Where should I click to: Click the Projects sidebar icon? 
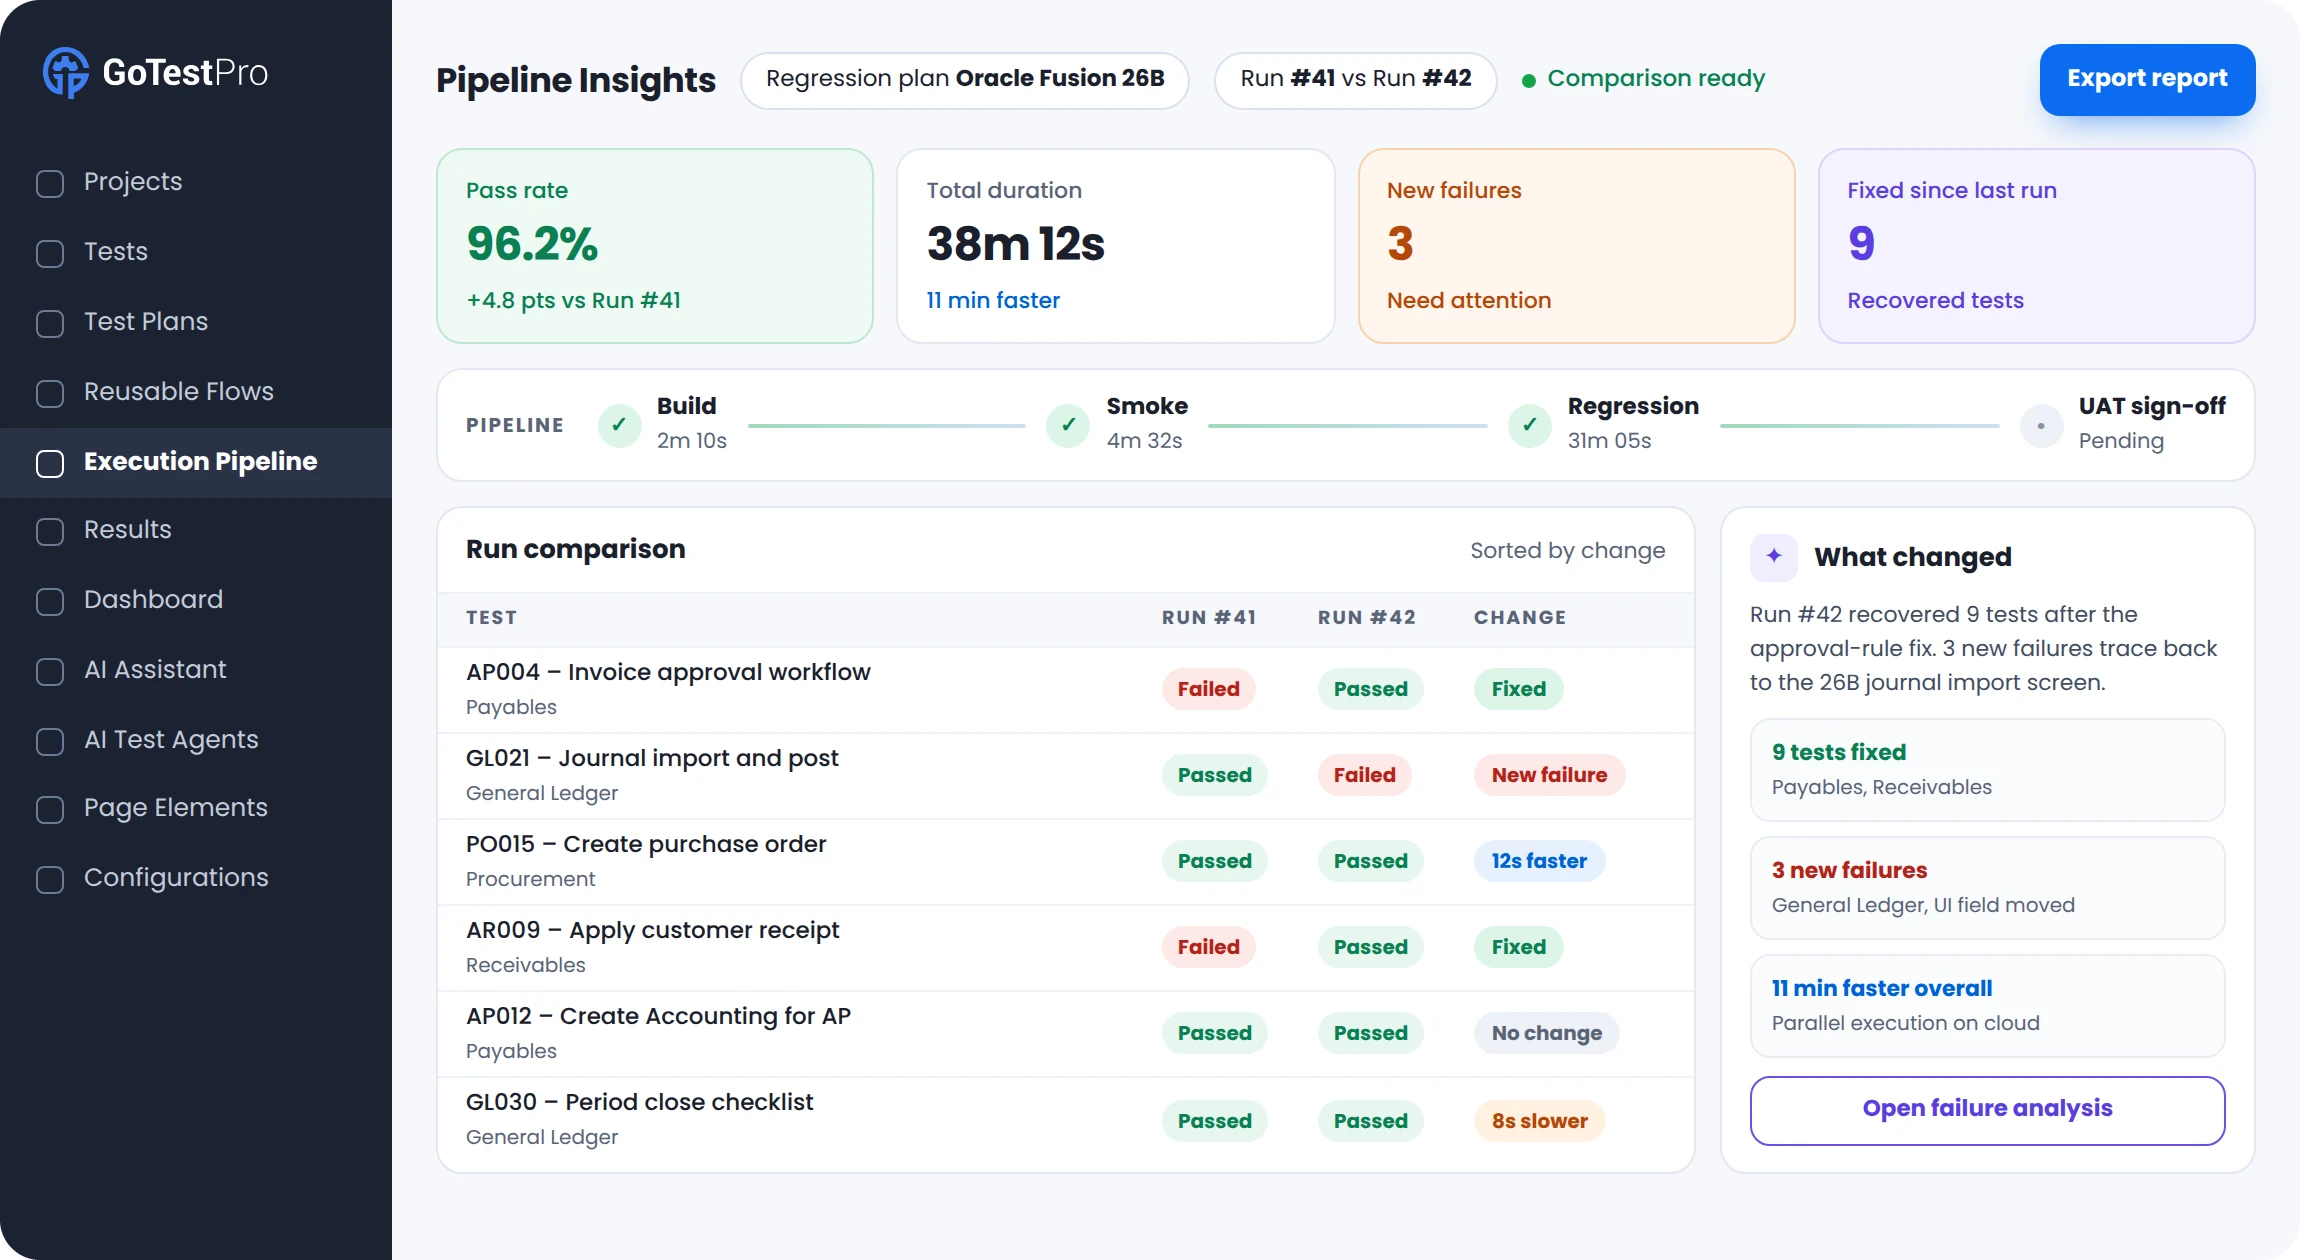pyautogui.click(x=50, y=183)
